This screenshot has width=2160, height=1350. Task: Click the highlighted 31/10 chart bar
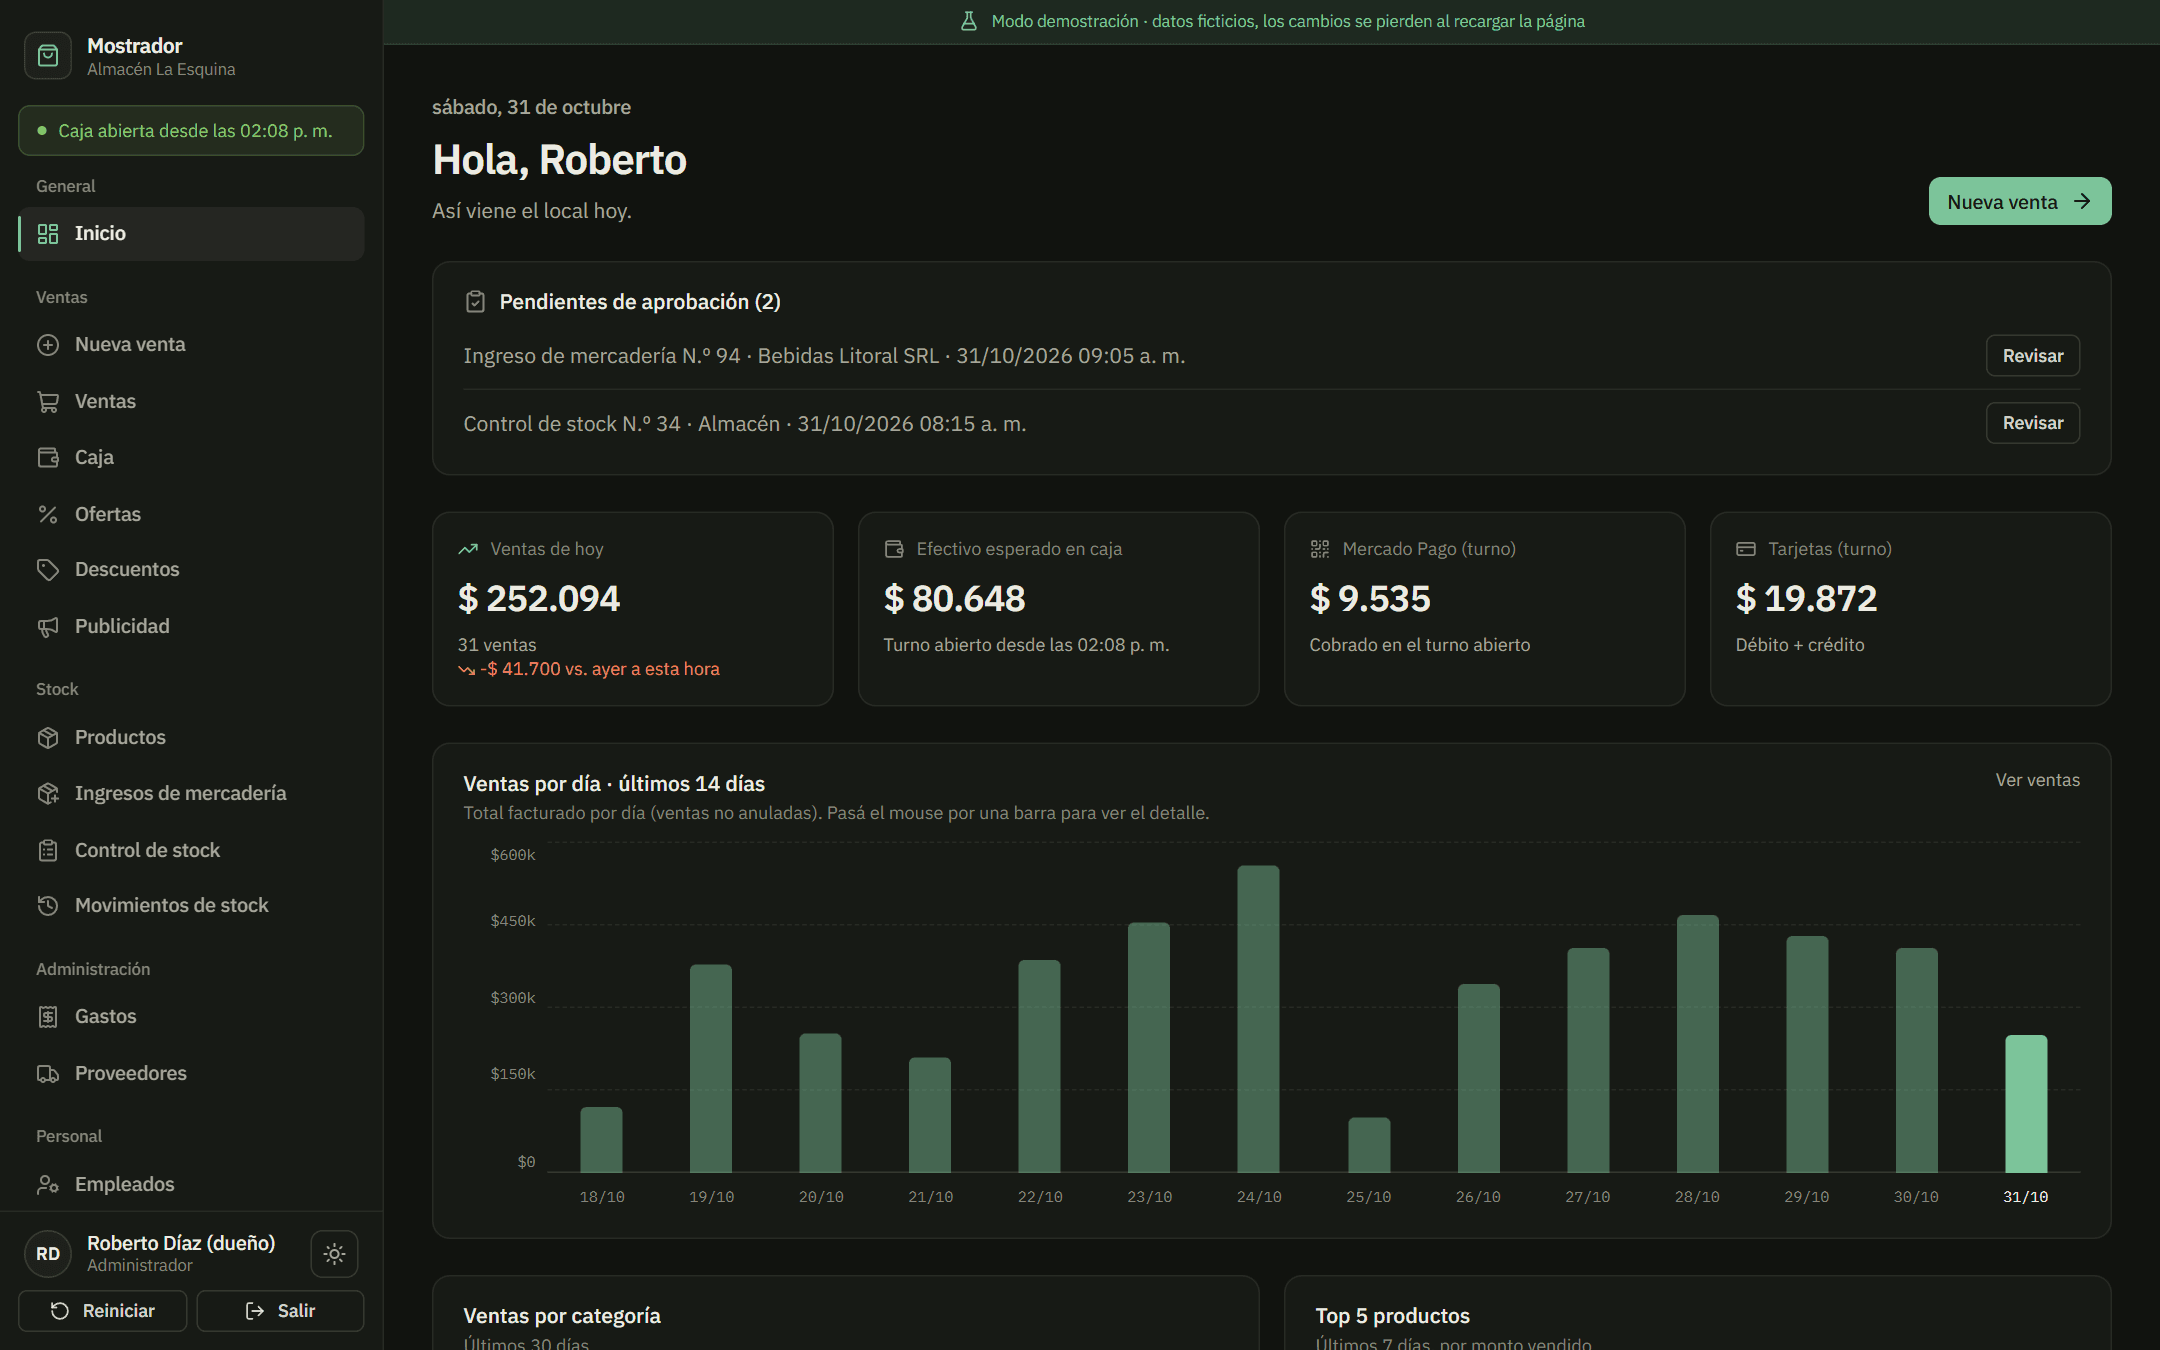click(x=2026, y=1104)
